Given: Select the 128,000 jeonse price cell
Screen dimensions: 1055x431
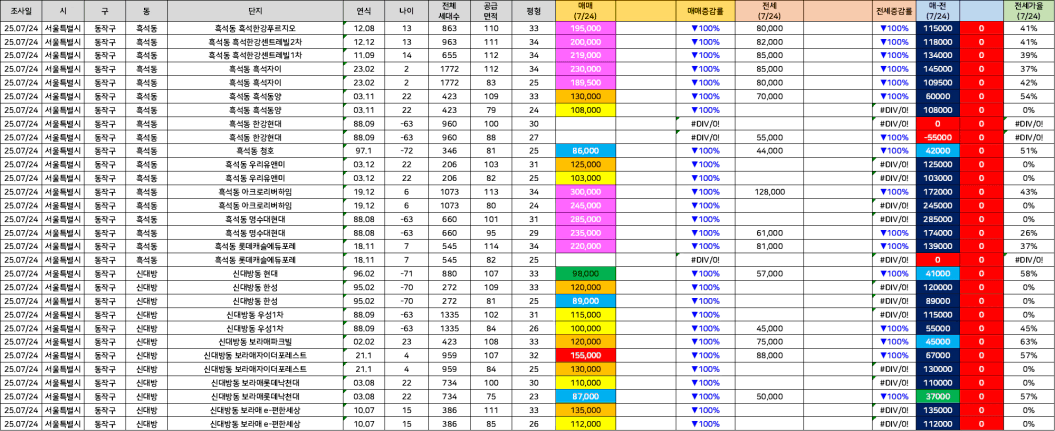Looking at the screenshot, I should [x=769, y=192].
